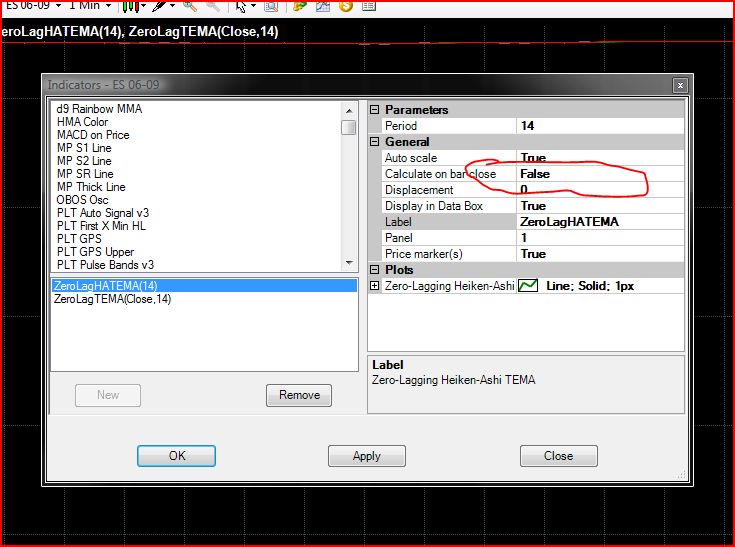
Task: Click the indicator list scrollbar thumb
Action: 349,127
